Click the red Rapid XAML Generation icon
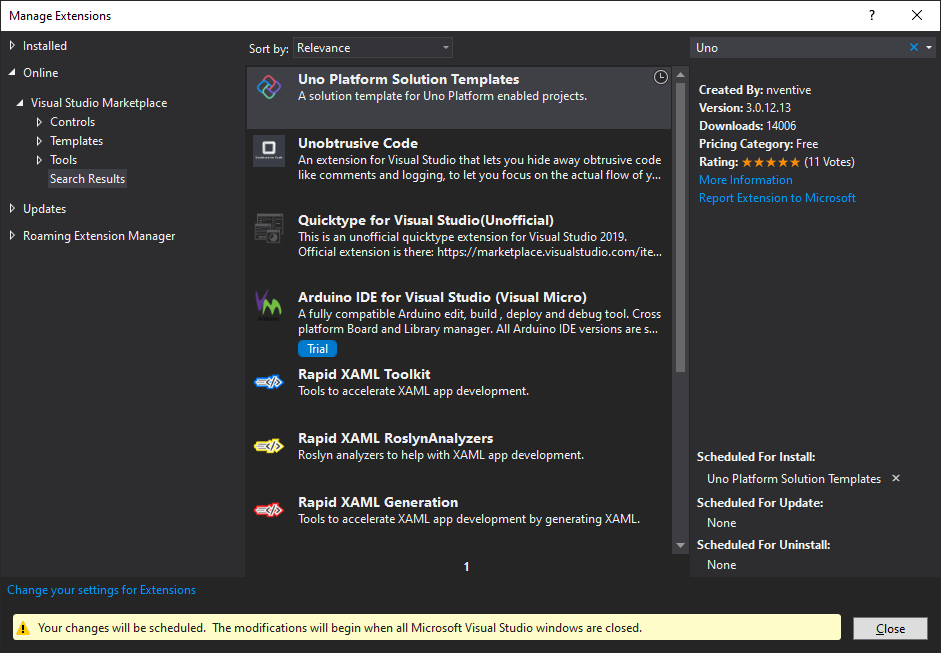The width and height of the screenshot is (941, 653). click(x=269, y=510)
